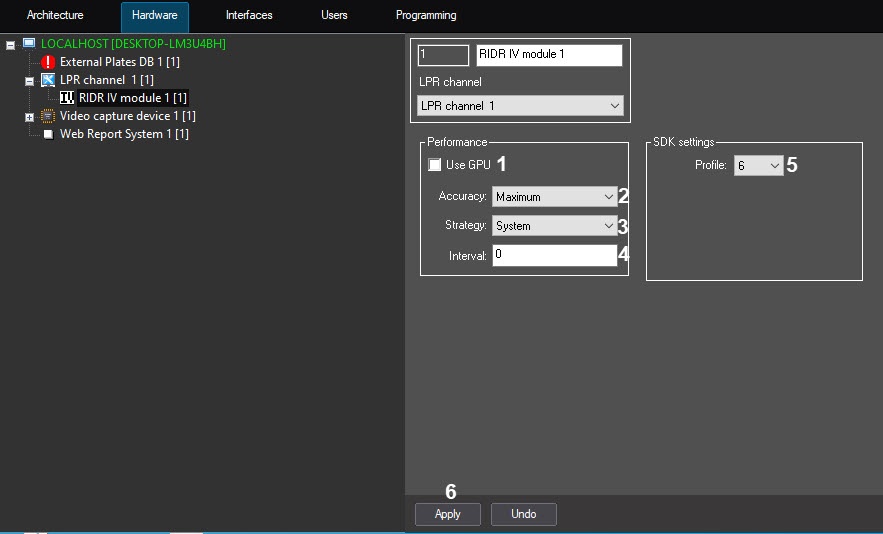This screenshot has height=534, width=883.
Task: Collapse the LPR channel 1 tree node
Action: (29, 81)
